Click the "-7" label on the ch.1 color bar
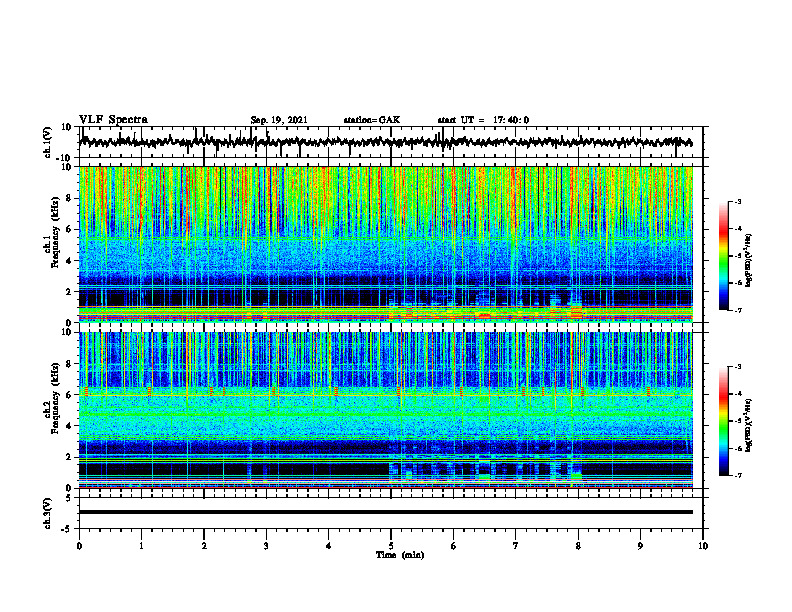 pos(737,310)
